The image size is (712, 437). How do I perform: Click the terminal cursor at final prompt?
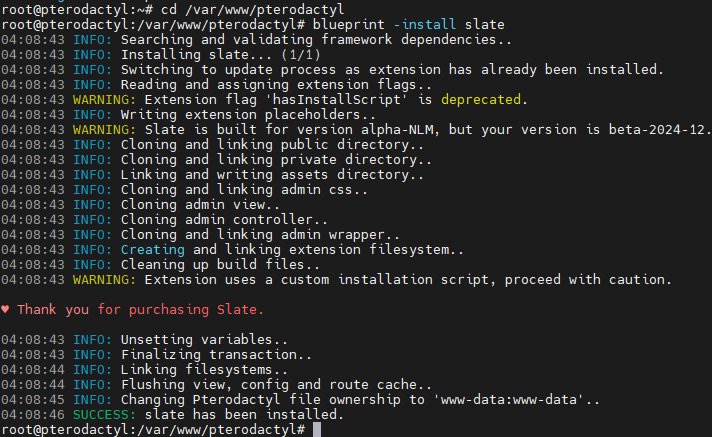(x=317, y=429)
